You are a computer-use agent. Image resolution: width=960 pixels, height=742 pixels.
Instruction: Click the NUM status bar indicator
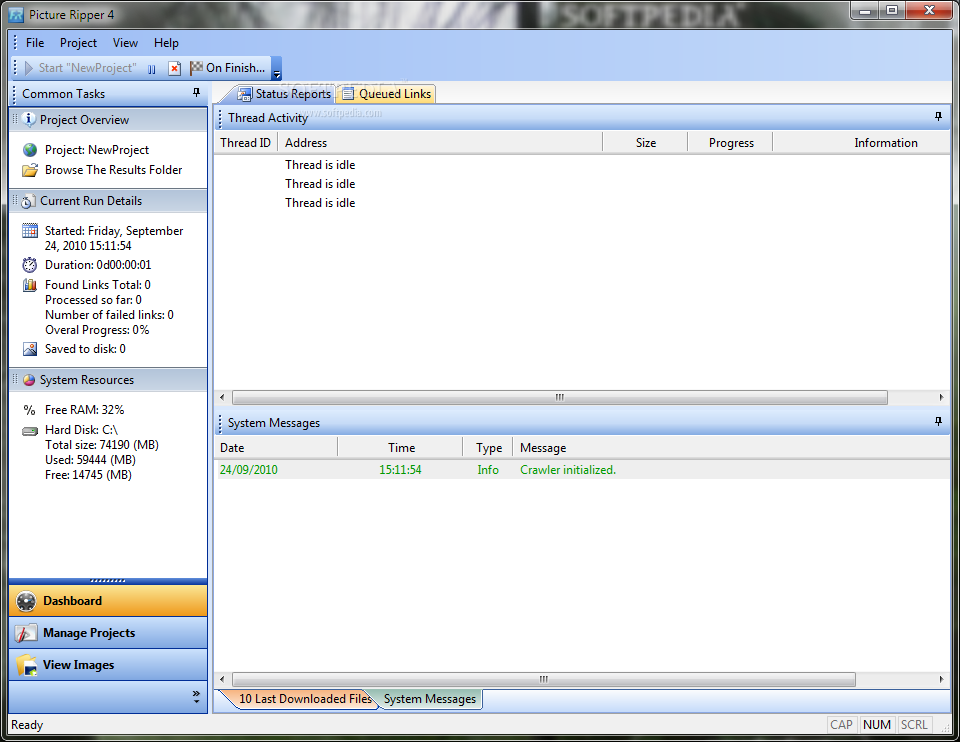pos(877,725)
